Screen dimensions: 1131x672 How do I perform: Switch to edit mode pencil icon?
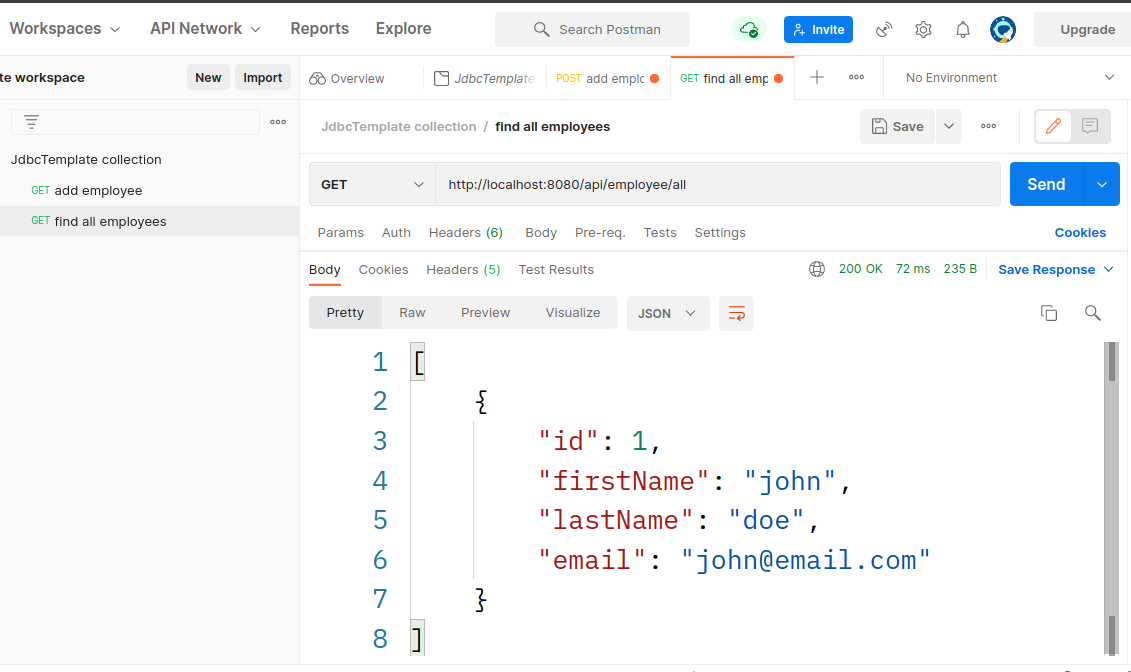[1053, 126]
